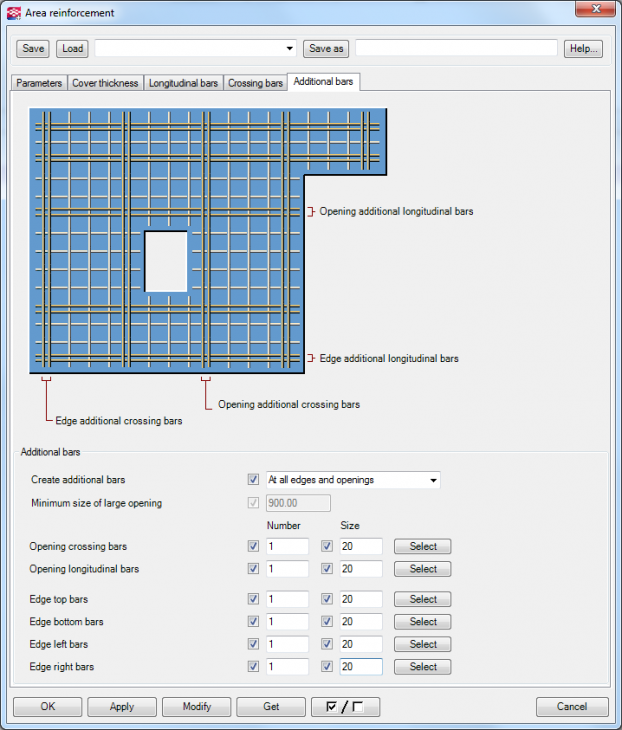Go to the Longitudinal bars tab
Viewport: 622px width, 730px height.
coord(183,83)
